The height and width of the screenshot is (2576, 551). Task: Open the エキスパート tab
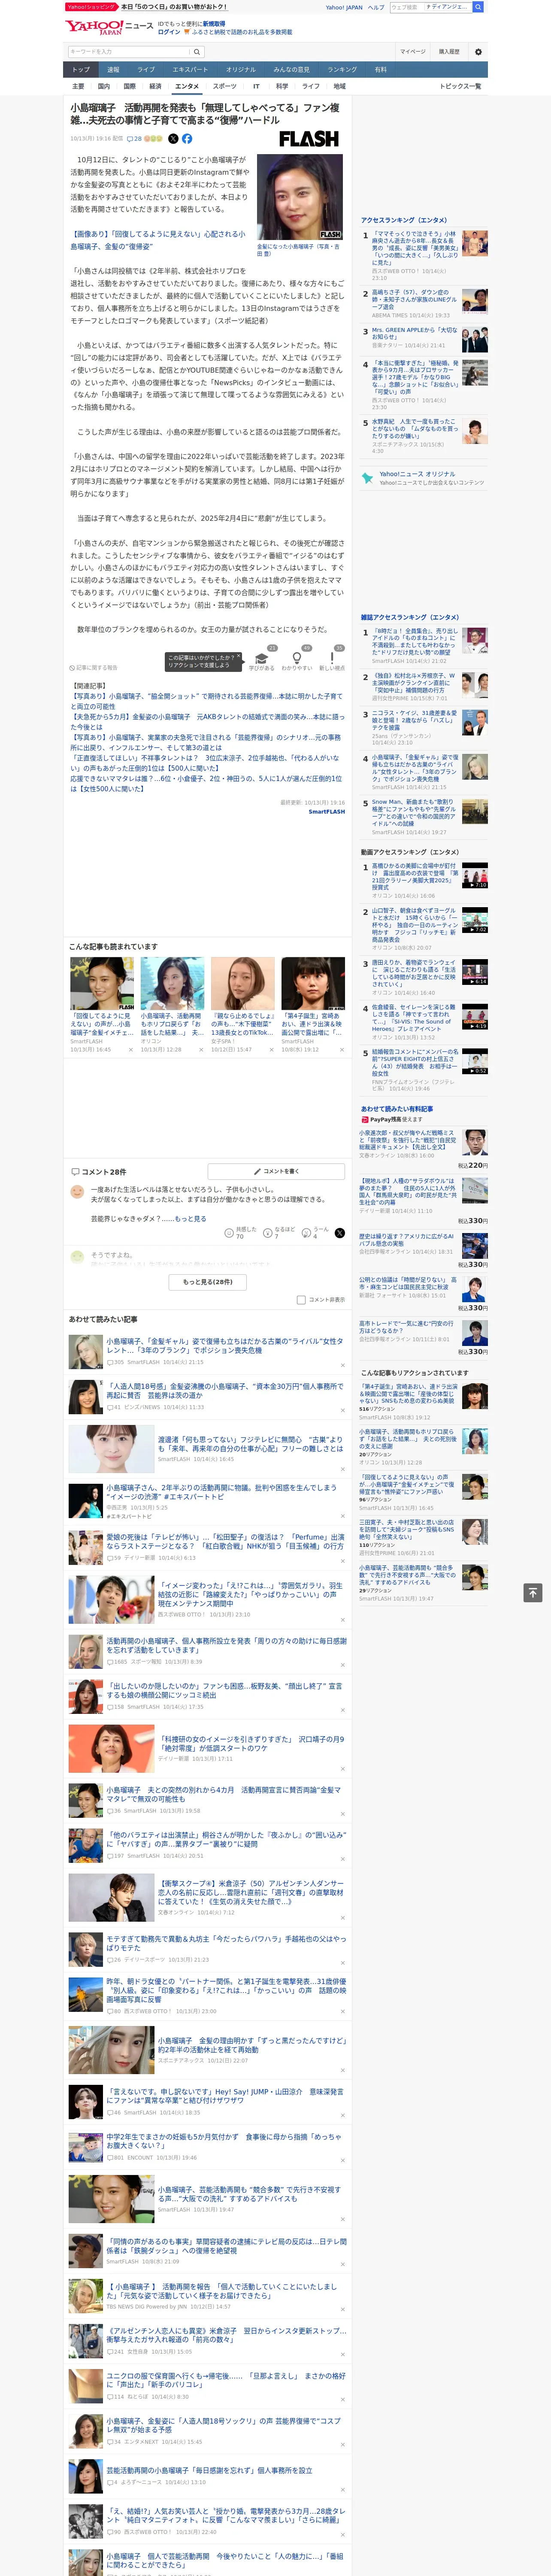click(190, 70)
